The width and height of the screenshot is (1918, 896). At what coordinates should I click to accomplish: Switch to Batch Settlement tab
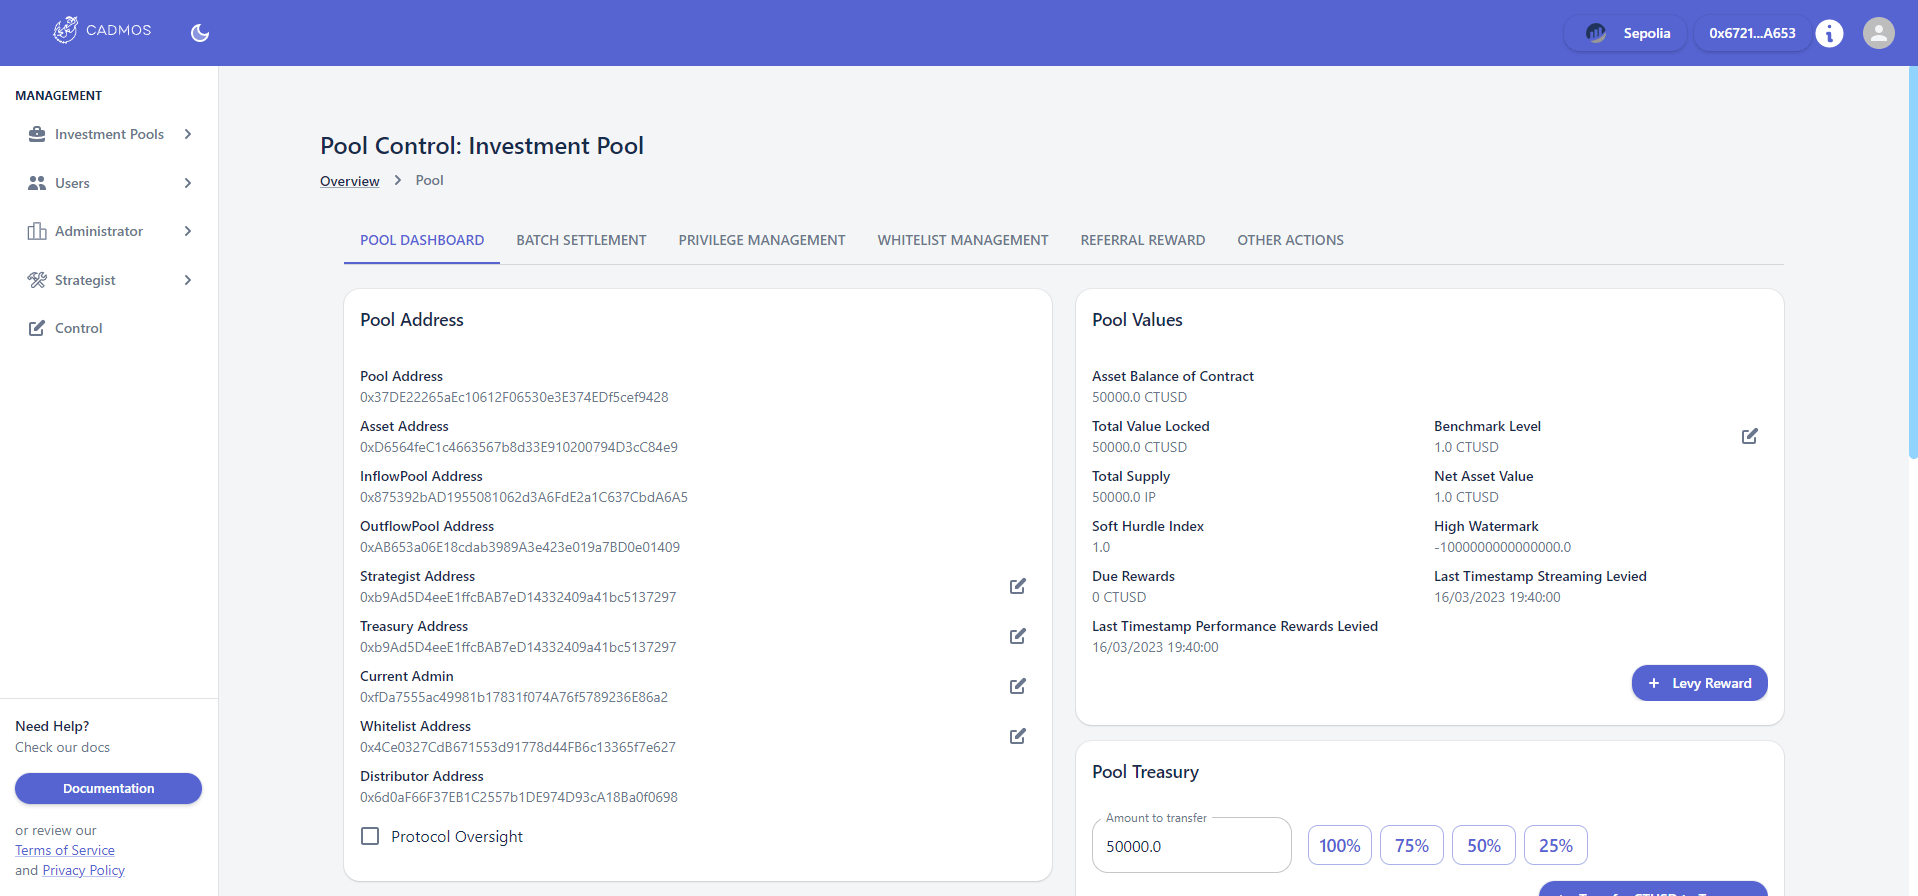point(581,240)
